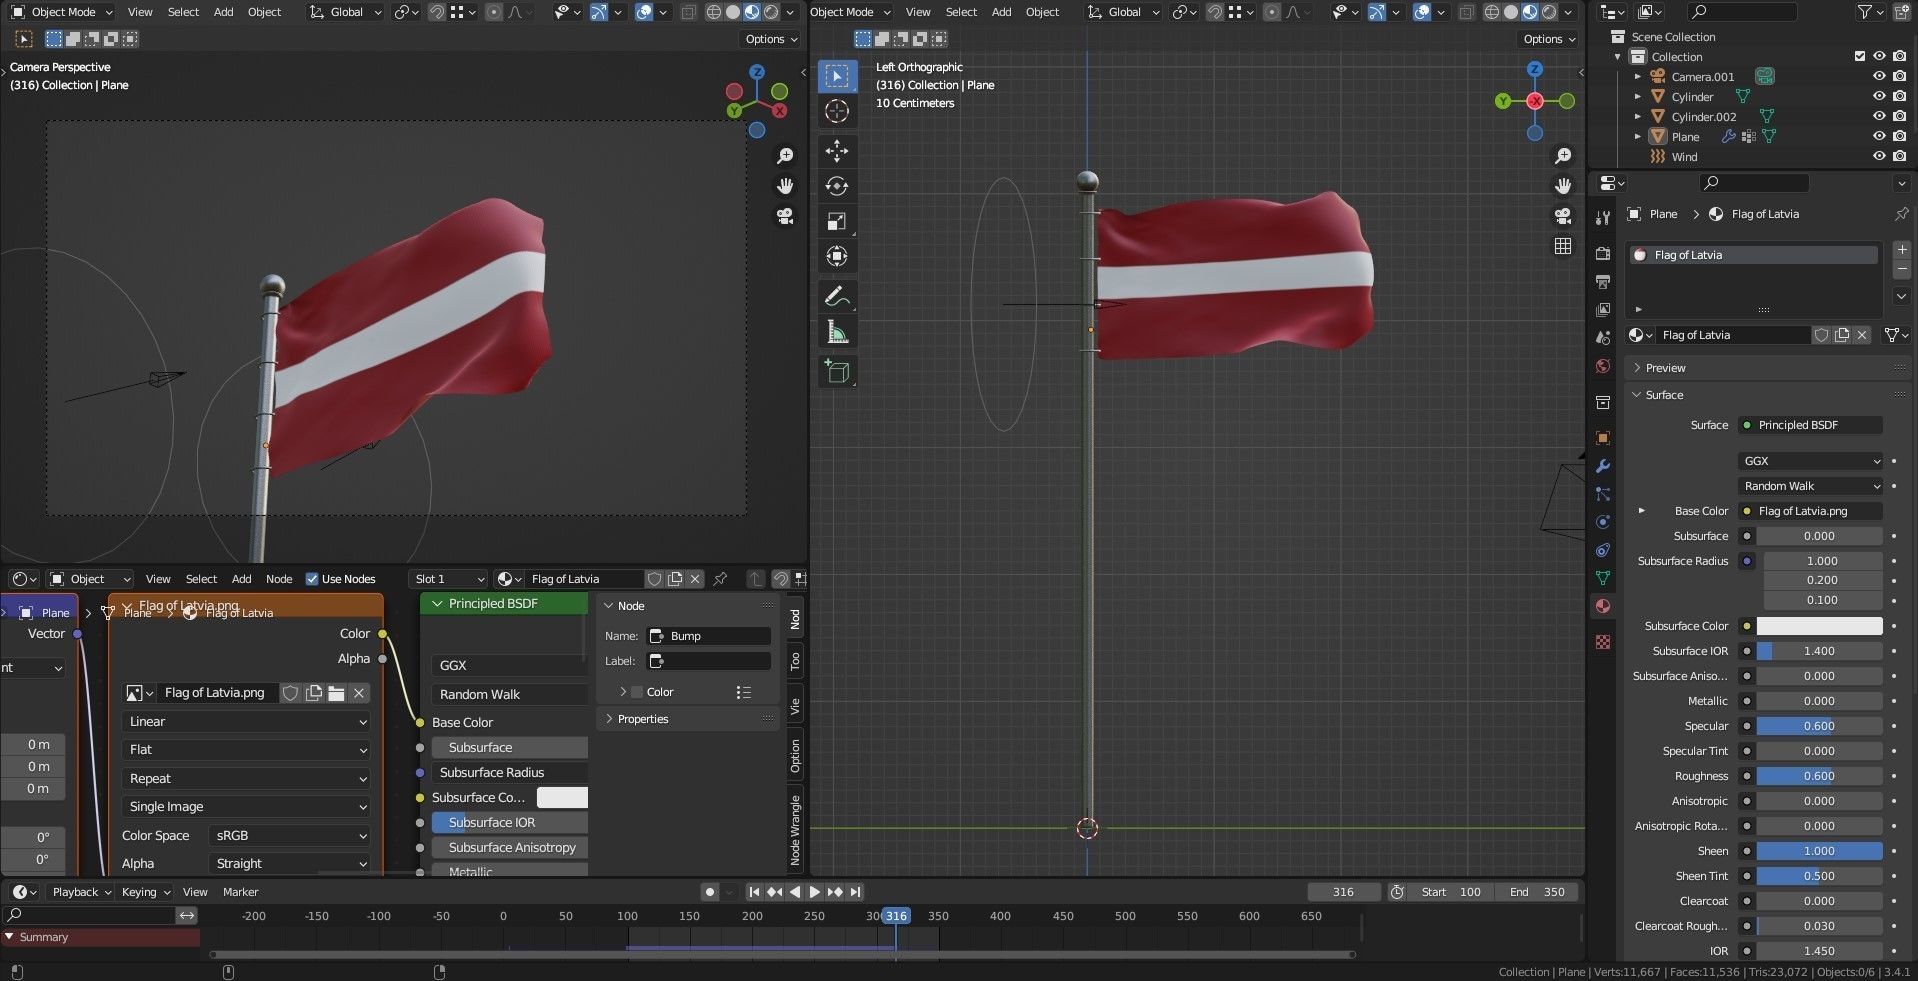The height and width of the screenshot is (981, 1918).
Task: Open Render properties tab
Action: point(1603,254)
